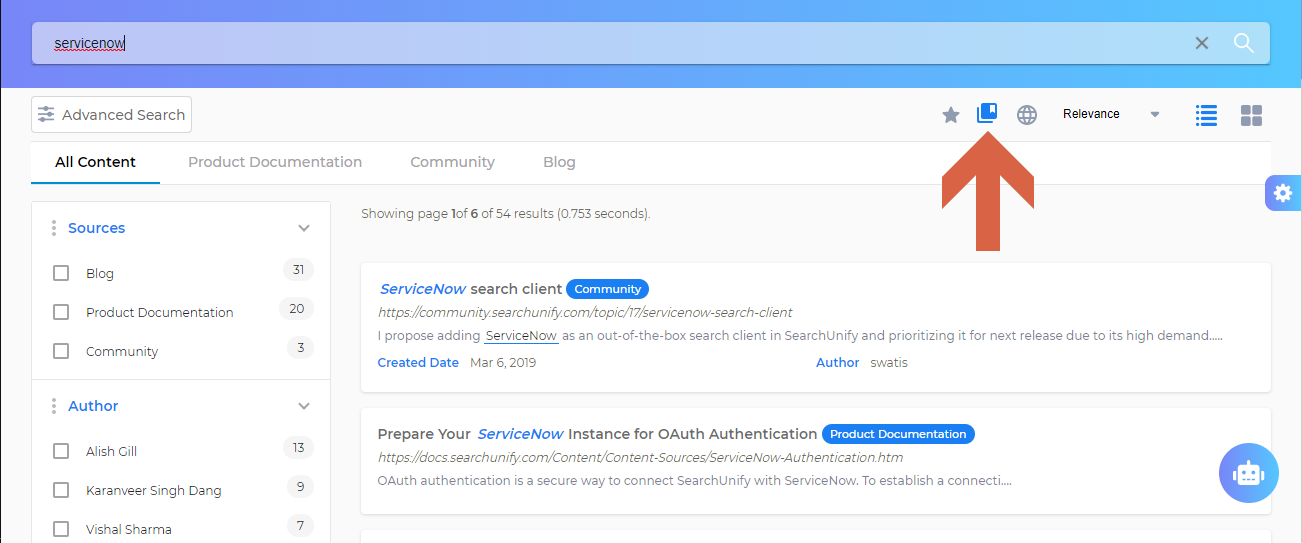
Task: Open the globe language icon
Action: (1027, 115)
